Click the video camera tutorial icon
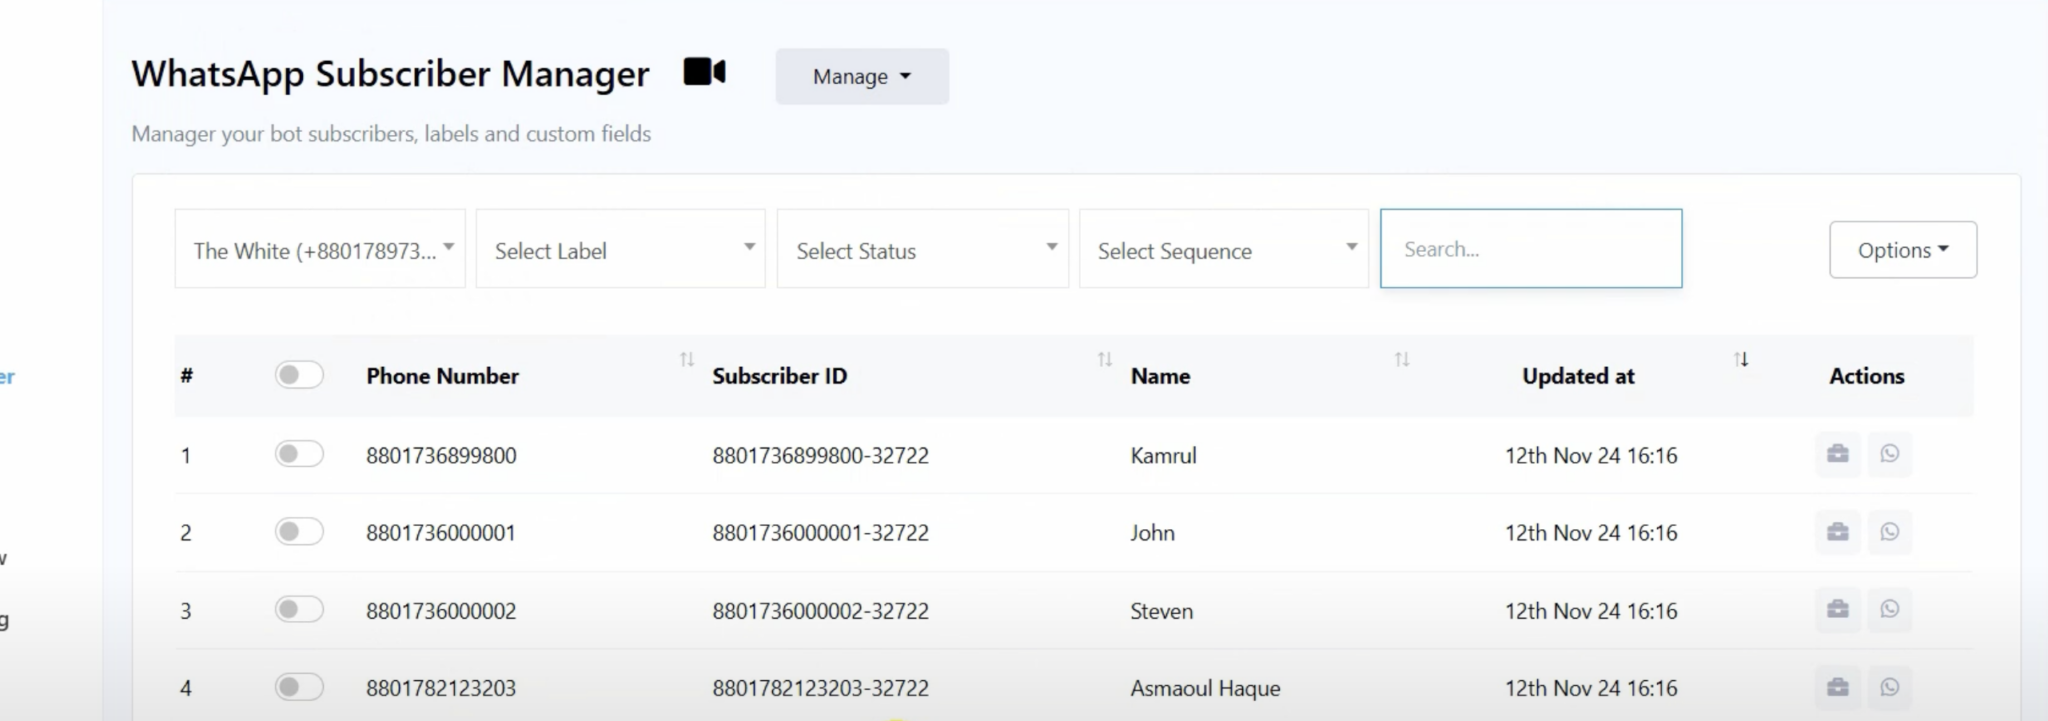Viewport: 2048px width, 721px height. (704, 72)
